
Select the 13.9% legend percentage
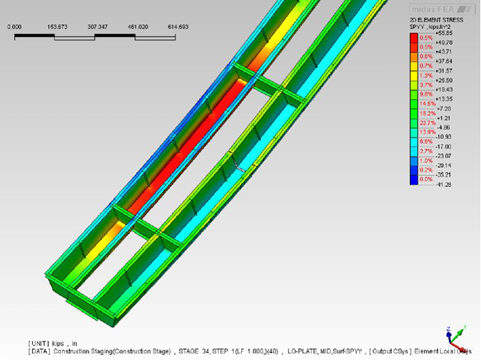[427, 132]
